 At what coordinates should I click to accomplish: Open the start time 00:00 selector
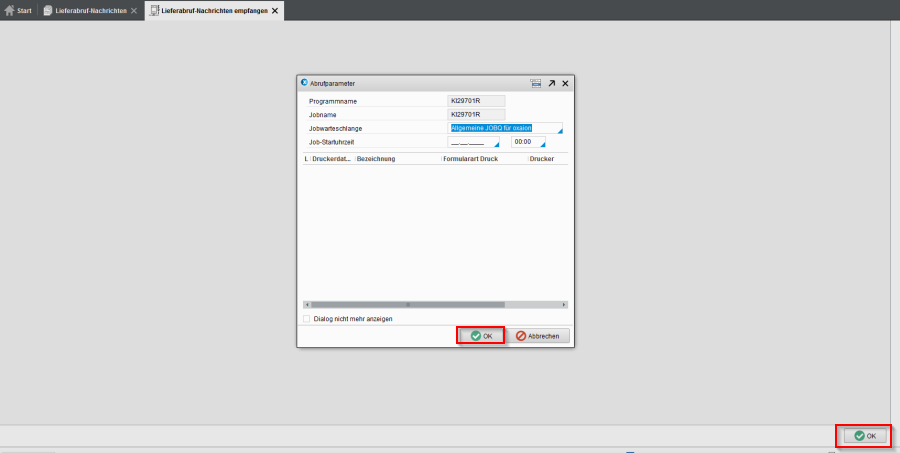coord(541,145)
